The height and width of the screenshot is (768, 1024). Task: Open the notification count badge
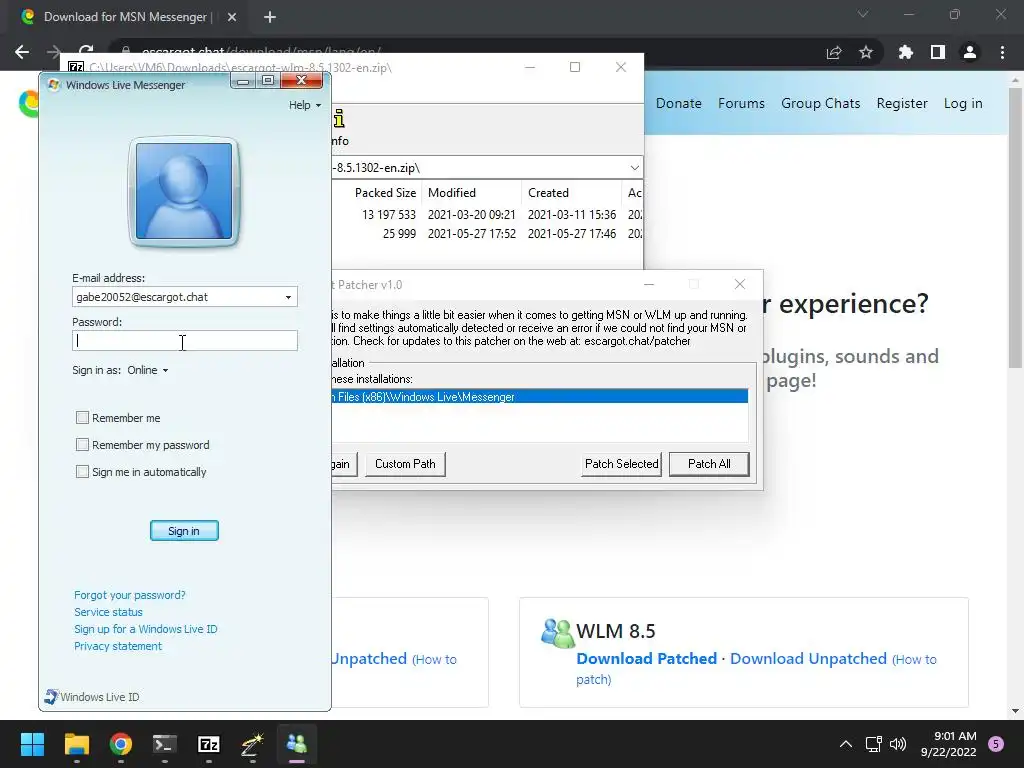[996, 744]
